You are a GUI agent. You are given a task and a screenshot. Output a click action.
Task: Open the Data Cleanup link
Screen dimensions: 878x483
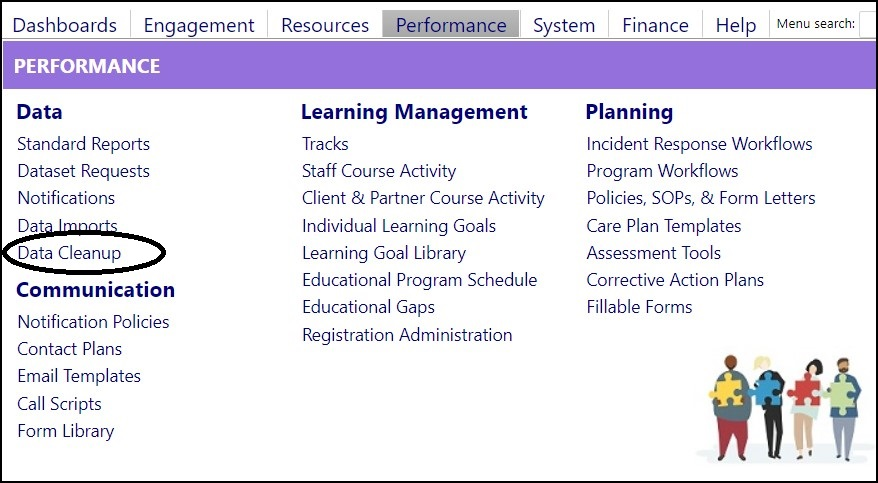point(69,253)
